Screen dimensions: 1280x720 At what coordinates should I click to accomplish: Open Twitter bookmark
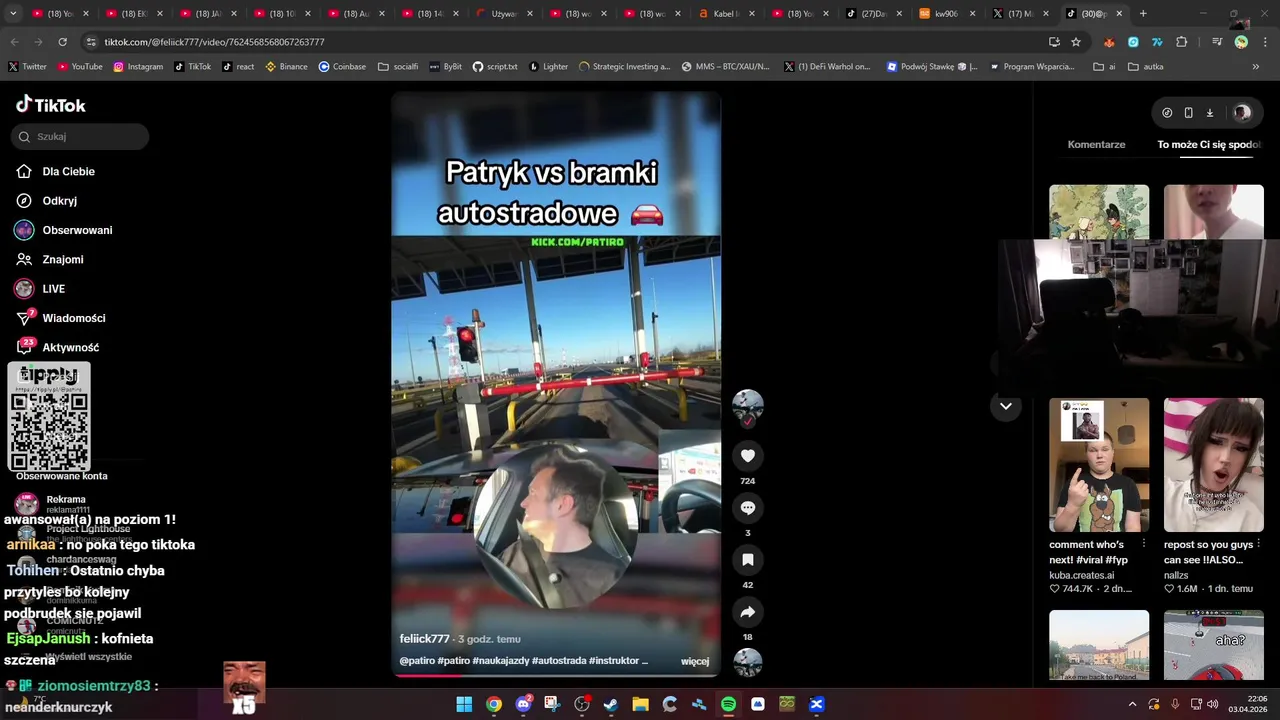(x=27, y=67)
